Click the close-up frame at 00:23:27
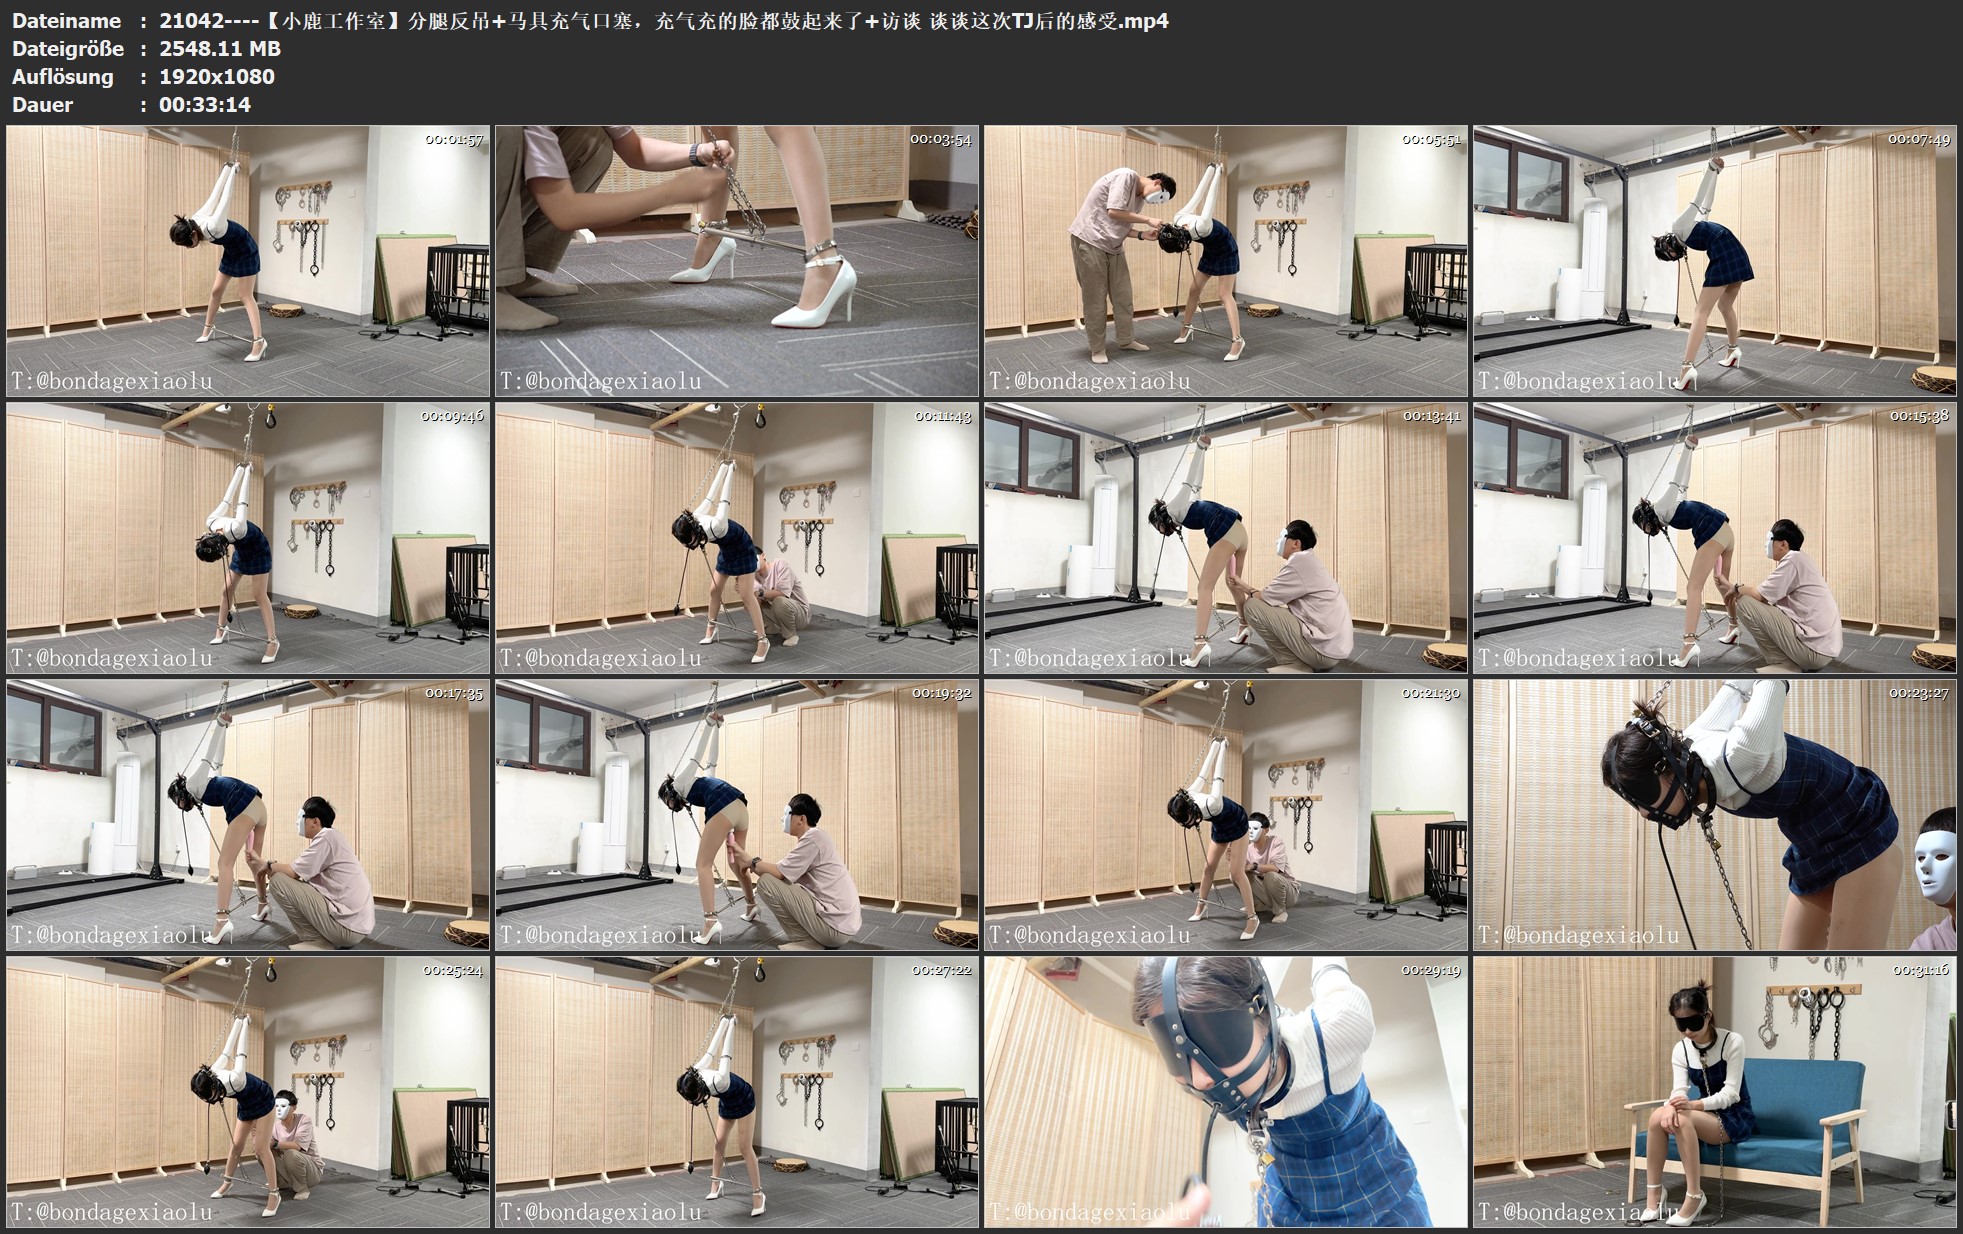The width and height of the screenshot is (1963, 1234). pos(1714,815)
